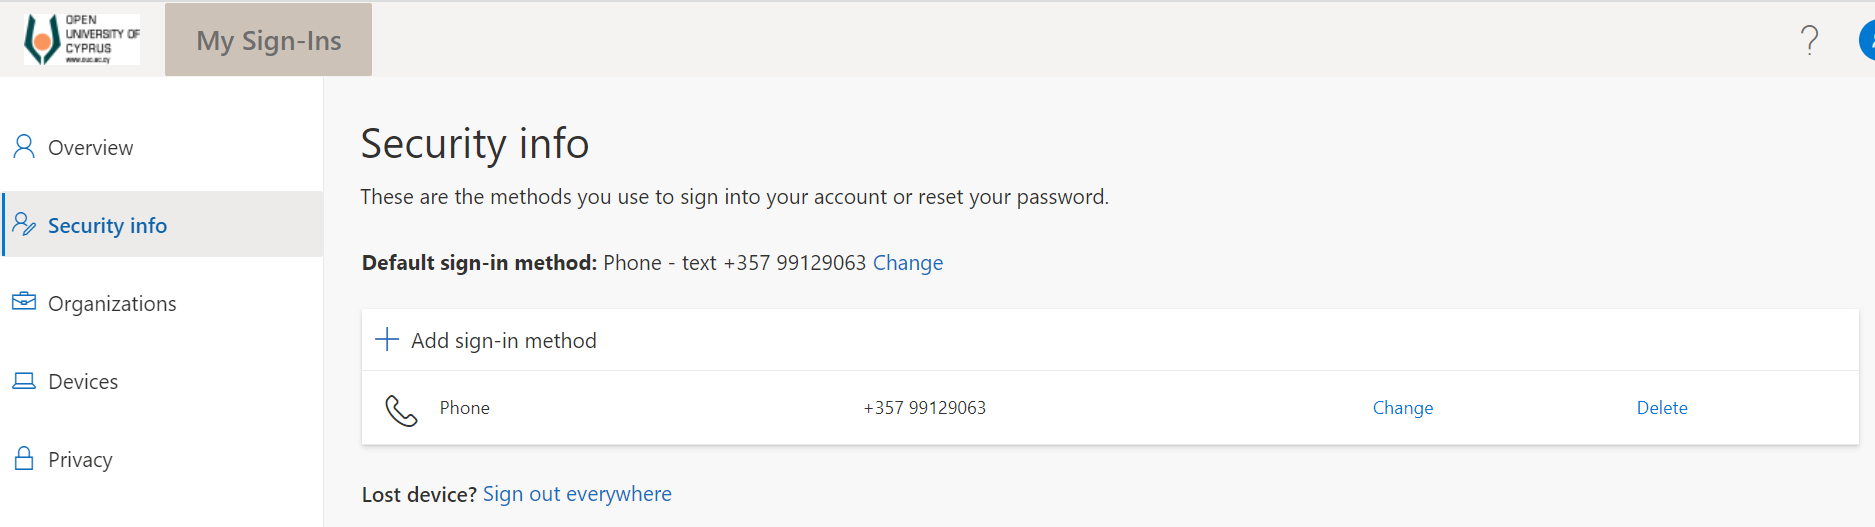Click the Security info key-person icon
This screenshot has height=527, width=1875.
tap(24, 224)
